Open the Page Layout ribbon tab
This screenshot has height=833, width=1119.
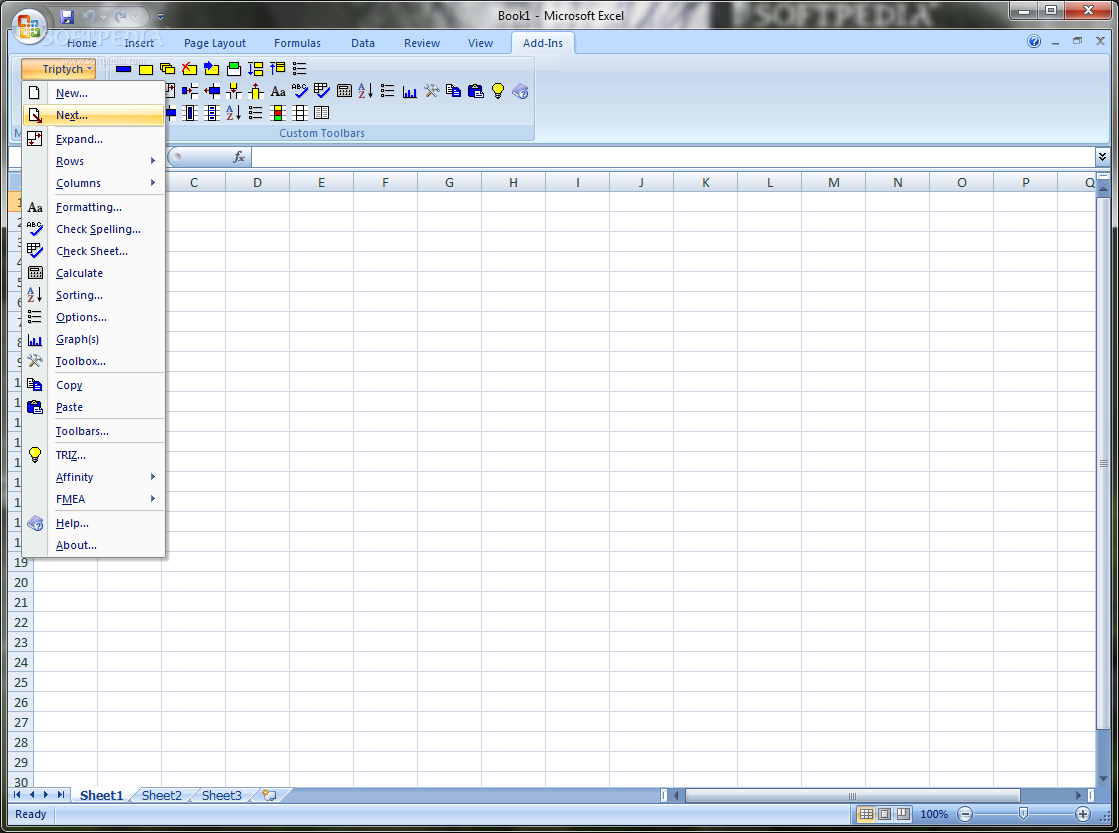click(x=215, y=43)
